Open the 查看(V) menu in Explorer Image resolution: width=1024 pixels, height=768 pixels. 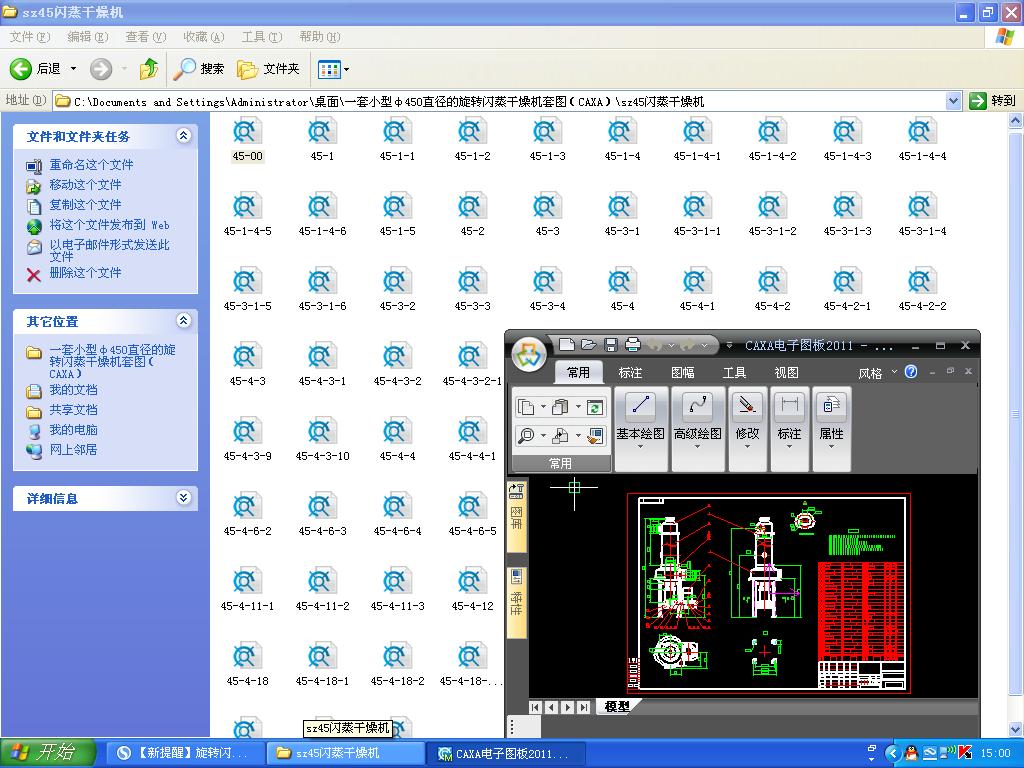point(145,37)
